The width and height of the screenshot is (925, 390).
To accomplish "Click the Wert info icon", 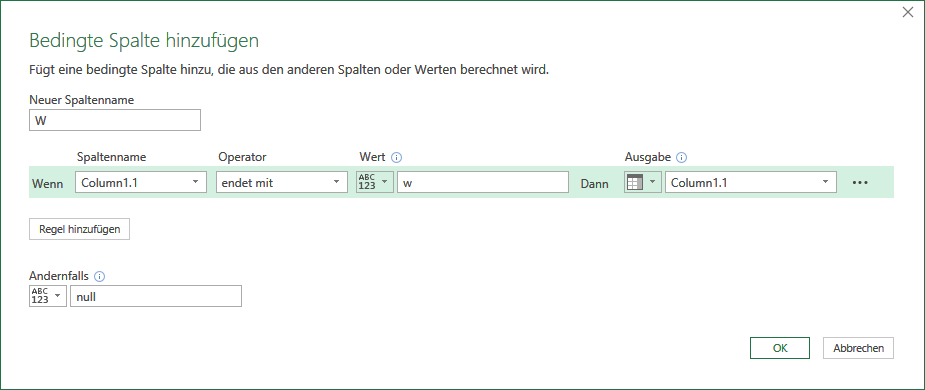I will (396, 158).
